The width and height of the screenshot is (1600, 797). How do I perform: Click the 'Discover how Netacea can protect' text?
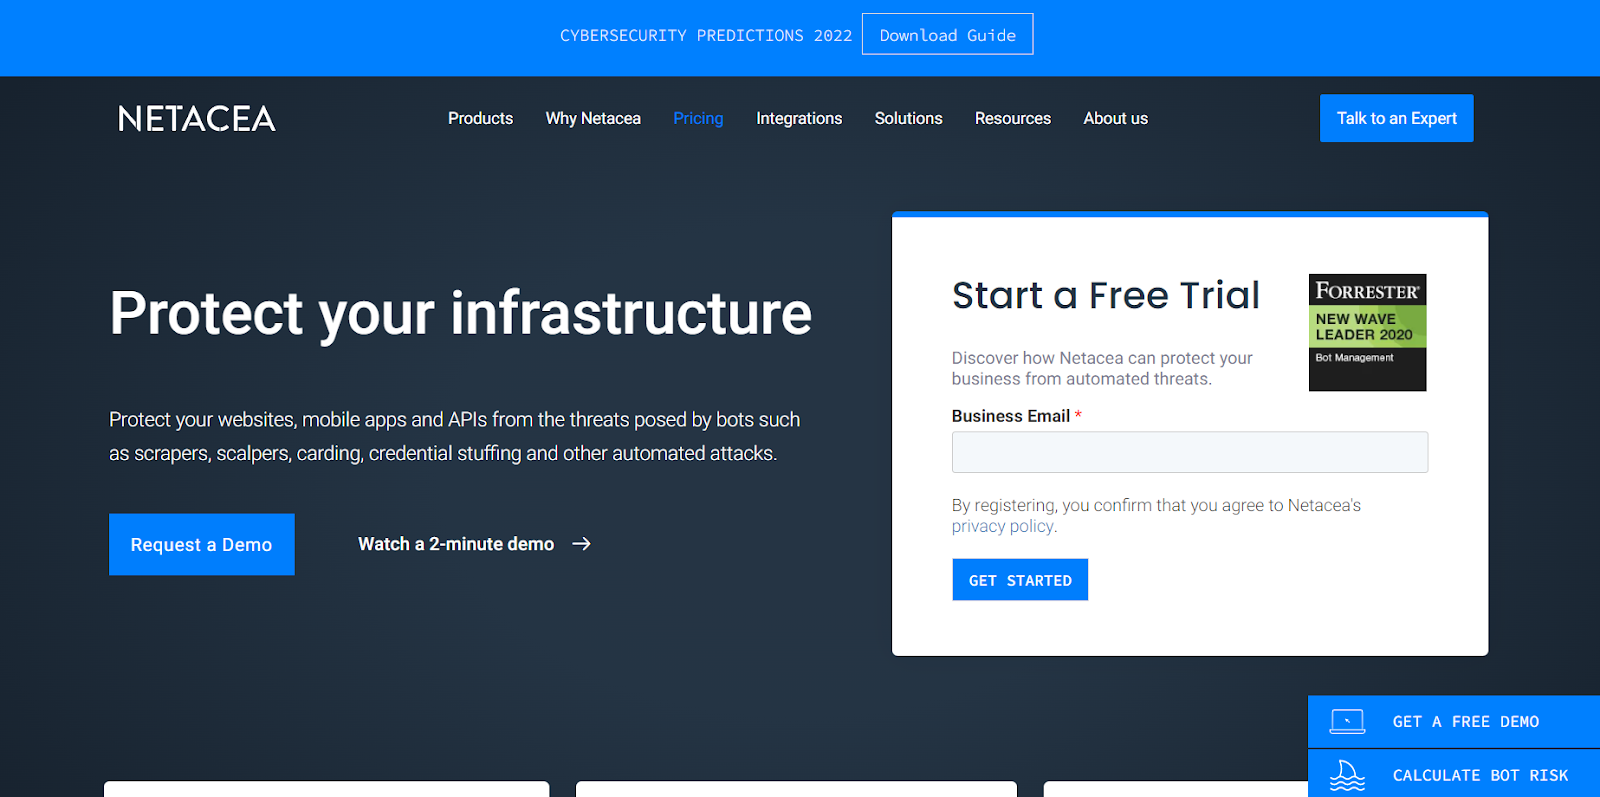pyautogui.click(x=1102, y=368)
